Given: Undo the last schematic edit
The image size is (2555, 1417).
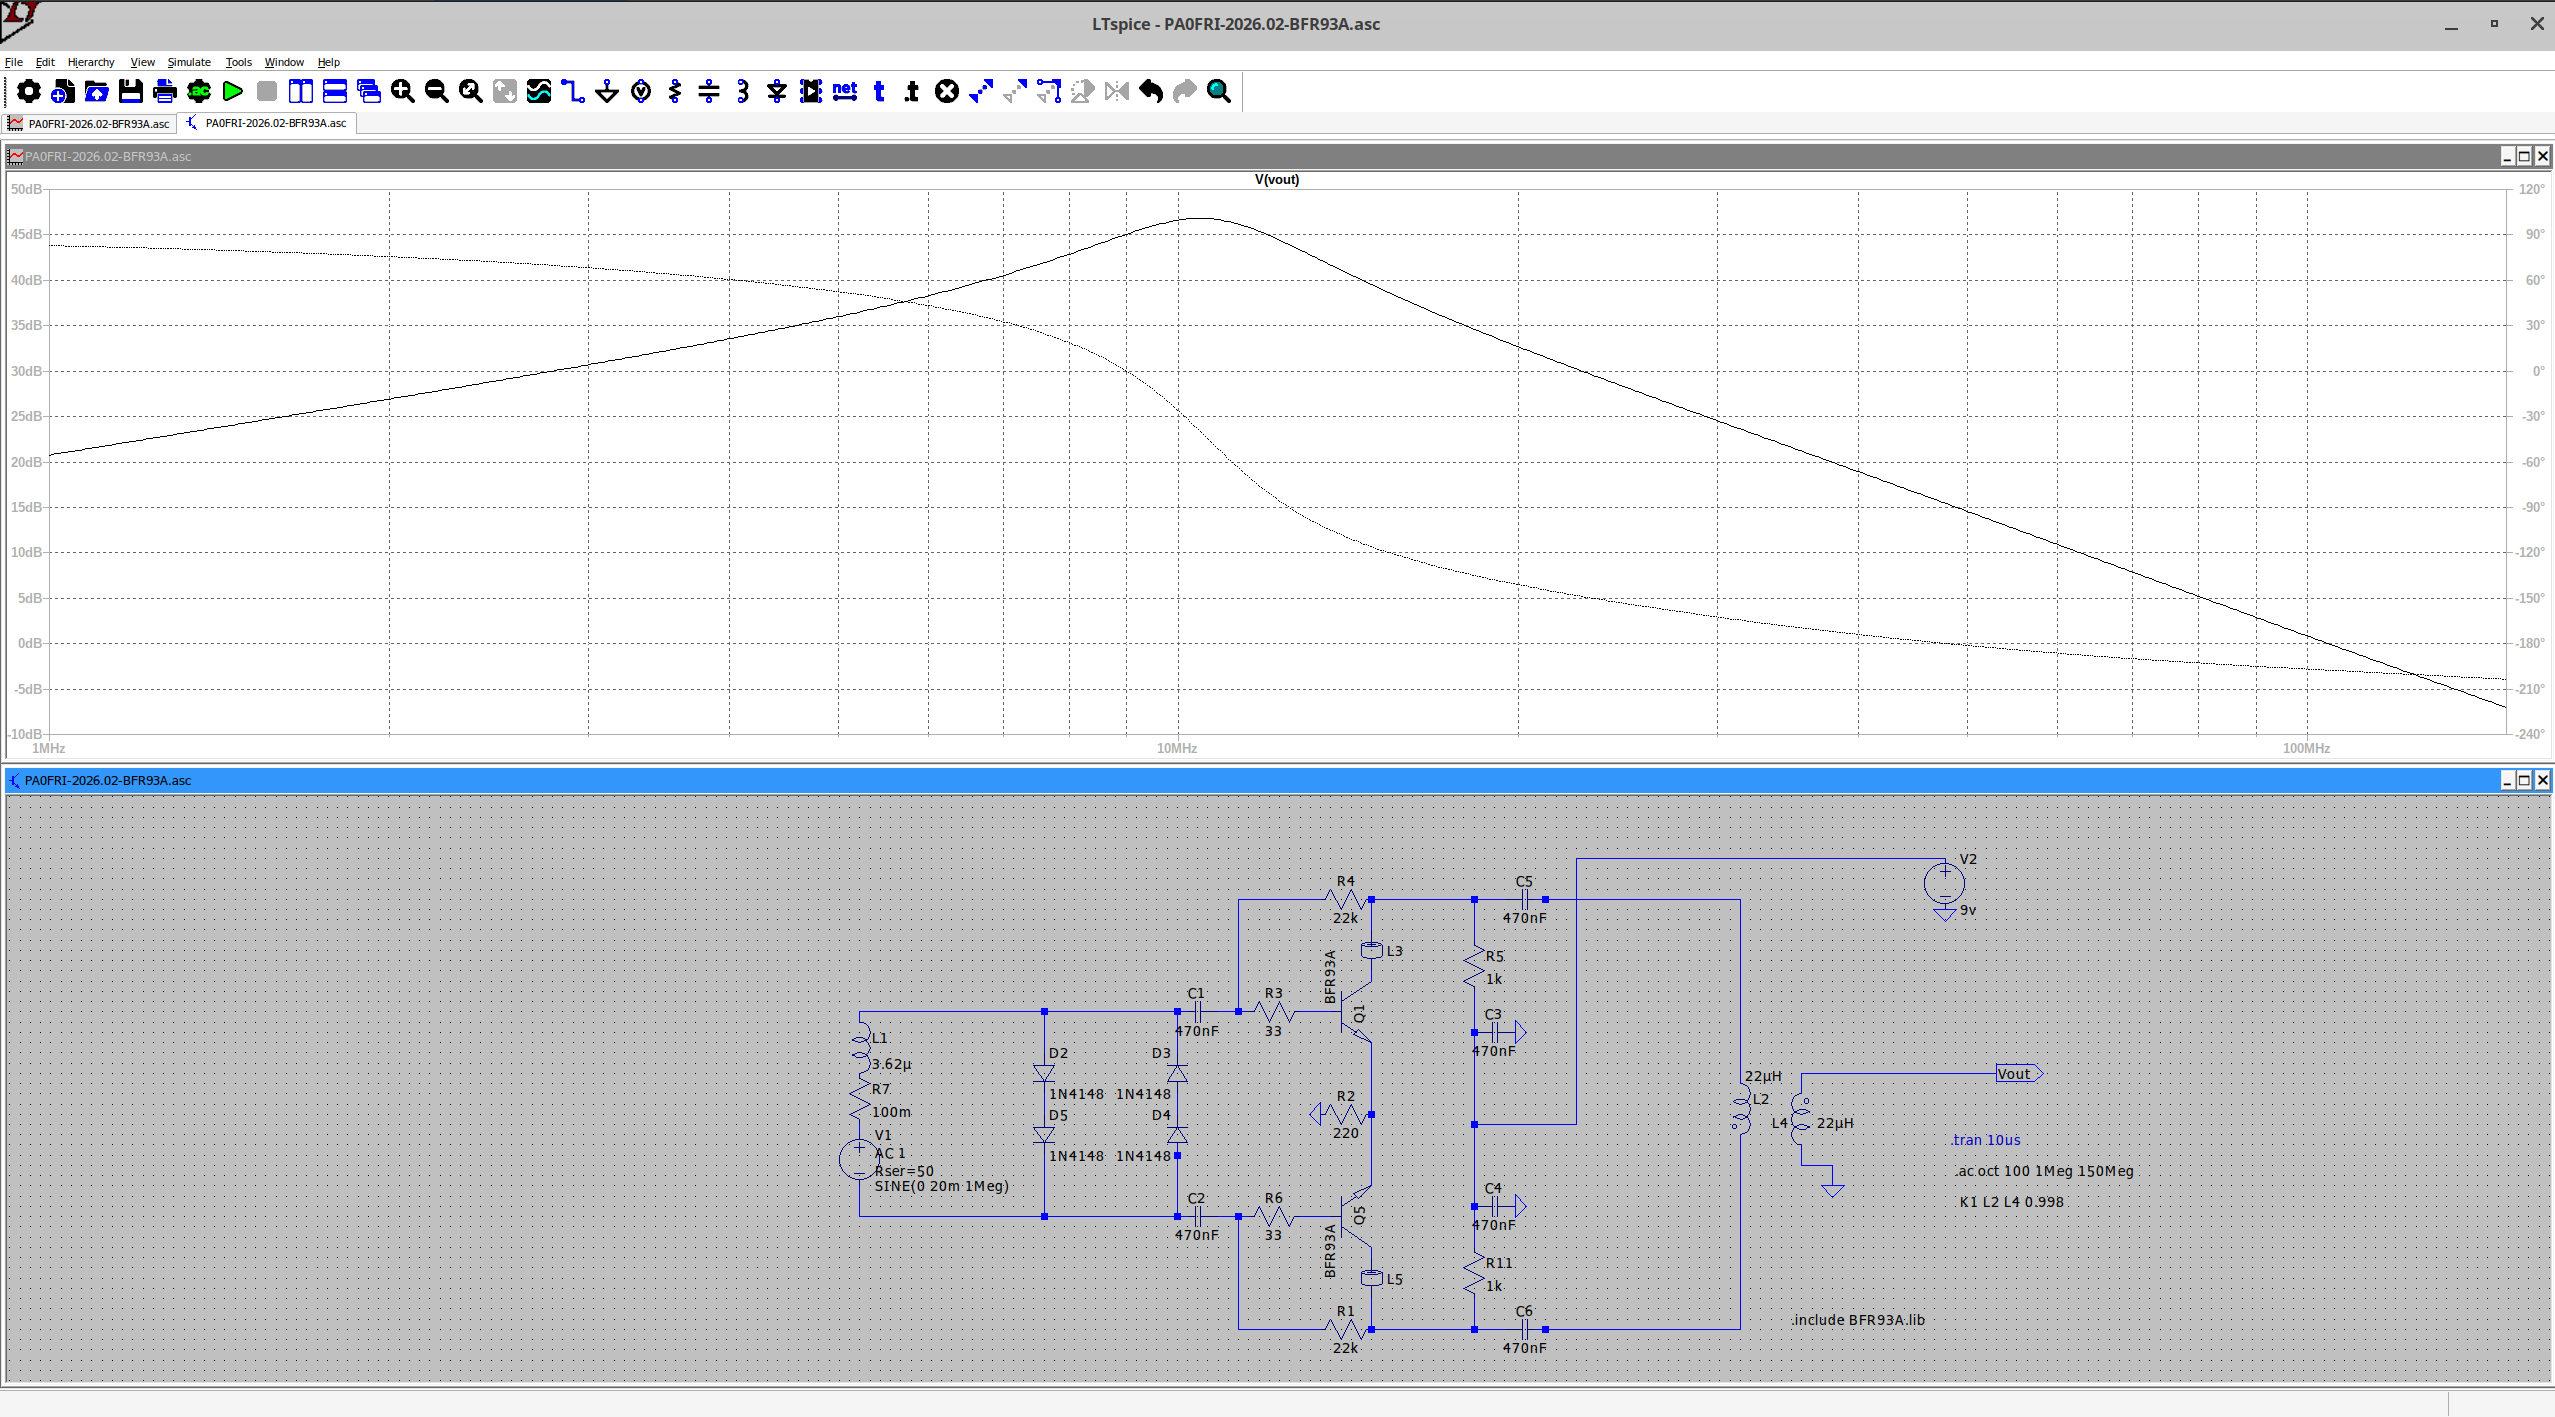Looking at the screenshot, I should 1150,91.
